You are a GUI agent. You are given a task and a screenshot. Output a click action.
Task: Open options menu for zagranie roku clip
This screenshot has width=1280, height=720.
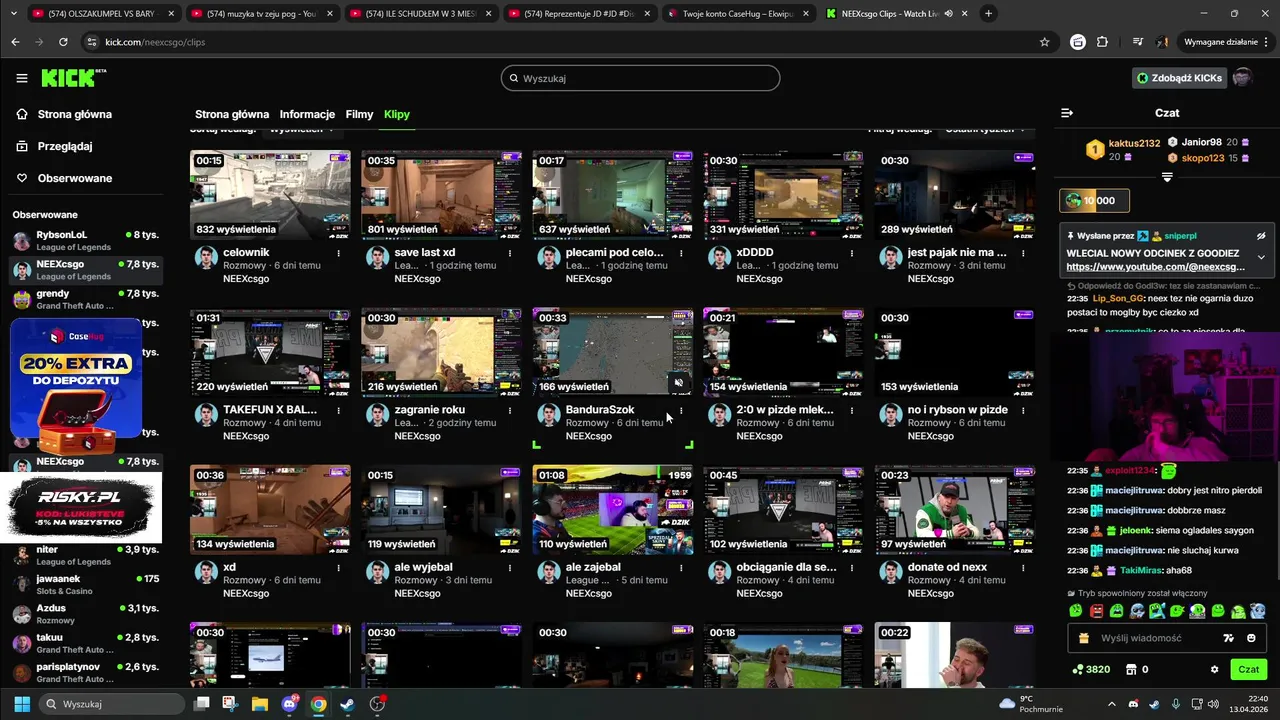(510, 410)
